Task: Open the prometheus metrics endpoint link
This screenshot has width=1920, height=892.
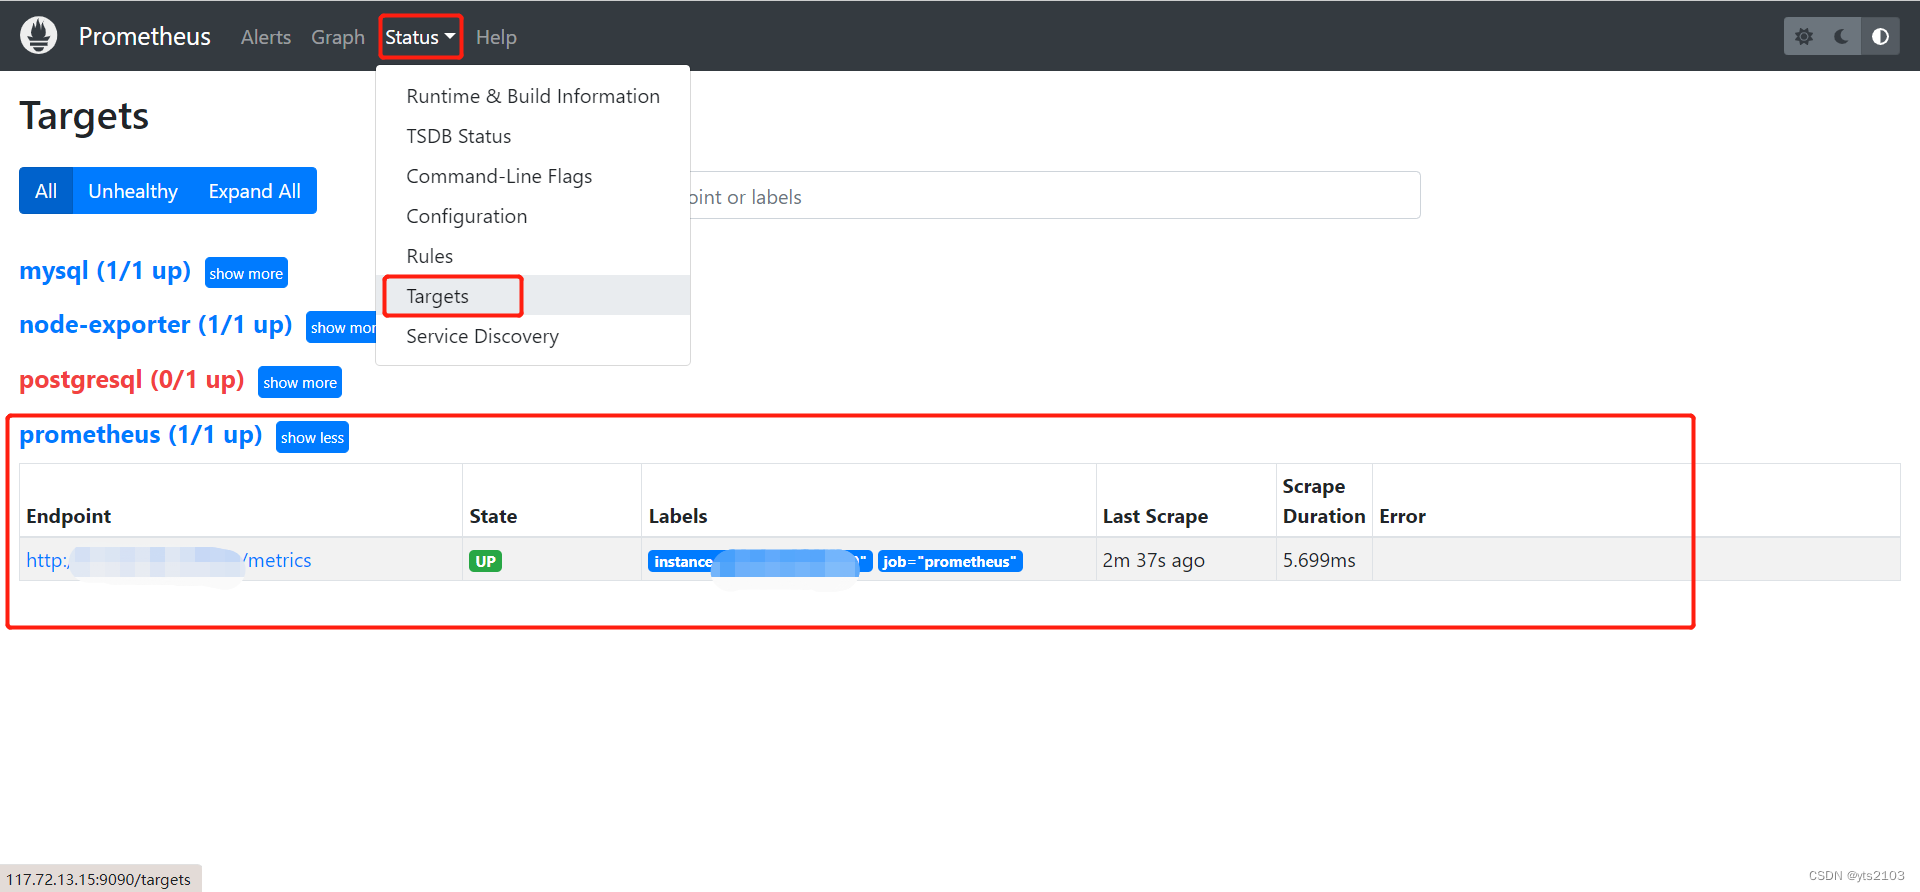Action: tap(169, 560)
